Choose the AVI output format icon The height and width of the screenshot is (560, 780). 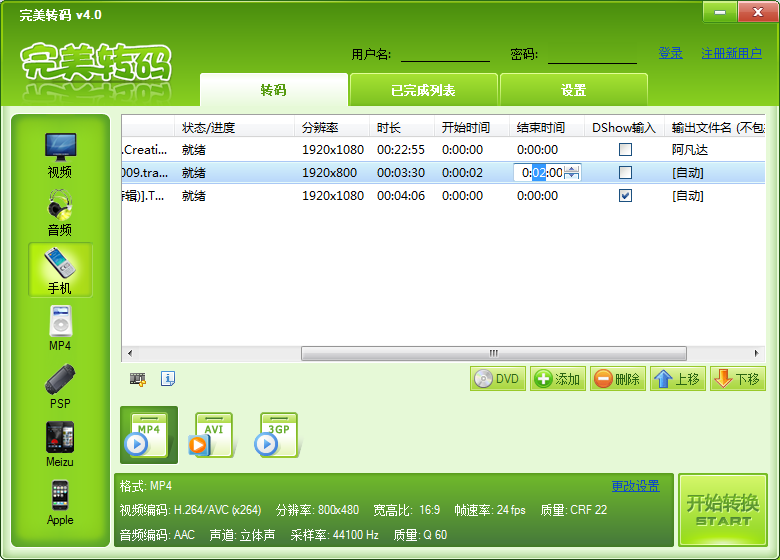pos(210,435)
